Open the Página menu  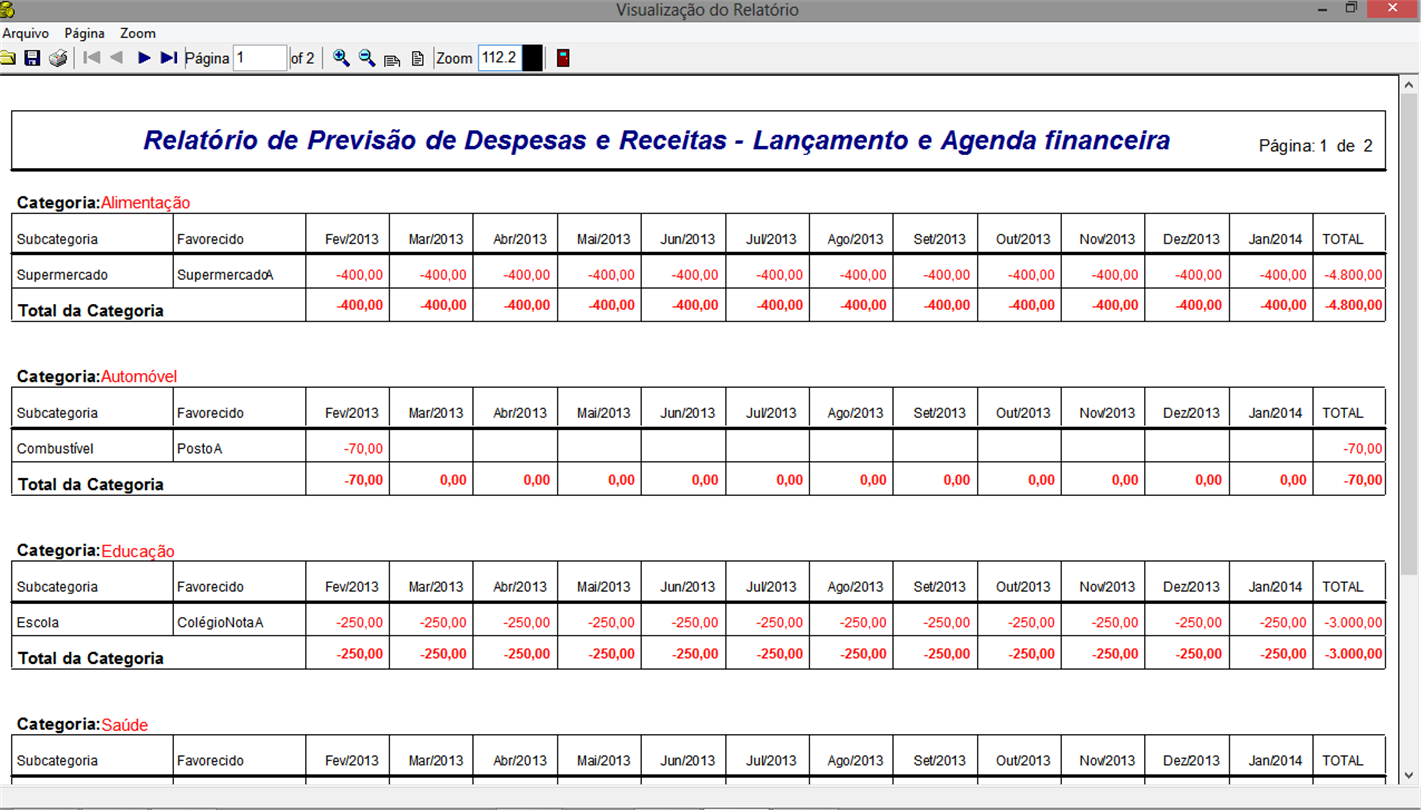(x=85, y=33)
